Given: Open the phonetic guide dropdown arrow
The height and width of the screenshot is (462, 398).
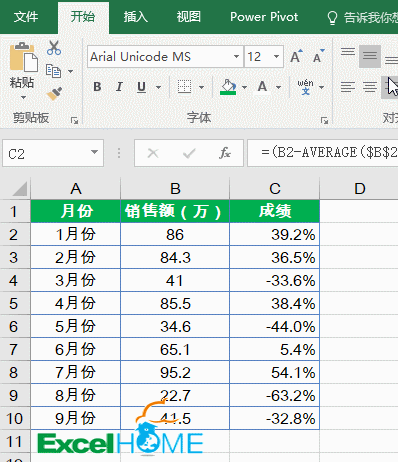Looking at the screenshot, I should [321, 87].
